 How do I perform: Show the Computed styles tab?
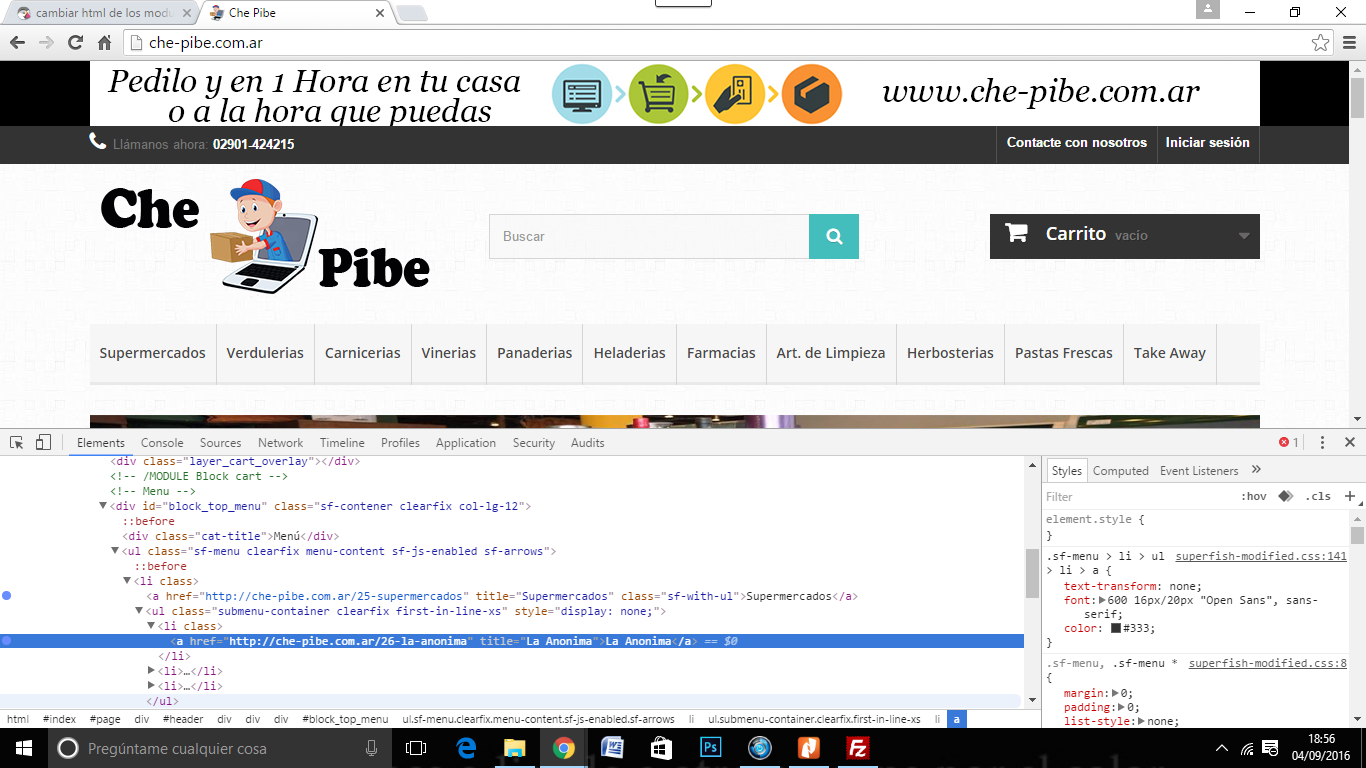pos(1121,471)
